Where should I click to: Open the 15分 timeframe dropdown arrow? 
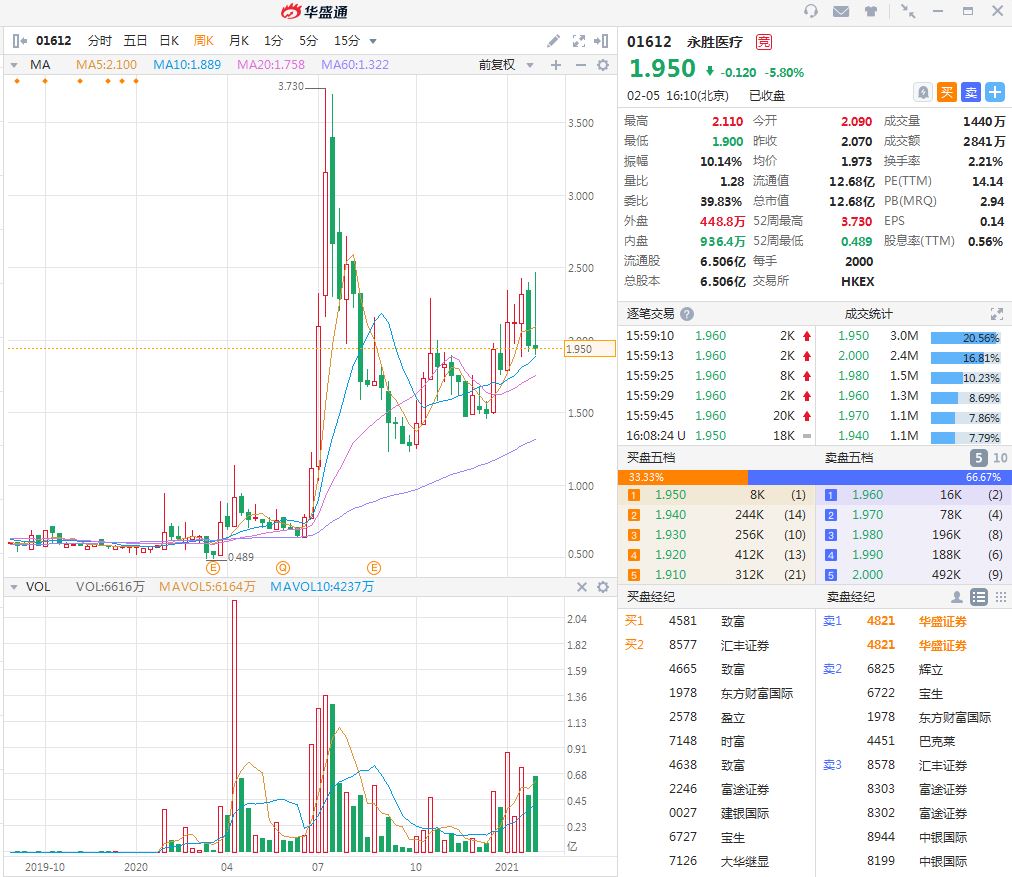click(372, 41)
